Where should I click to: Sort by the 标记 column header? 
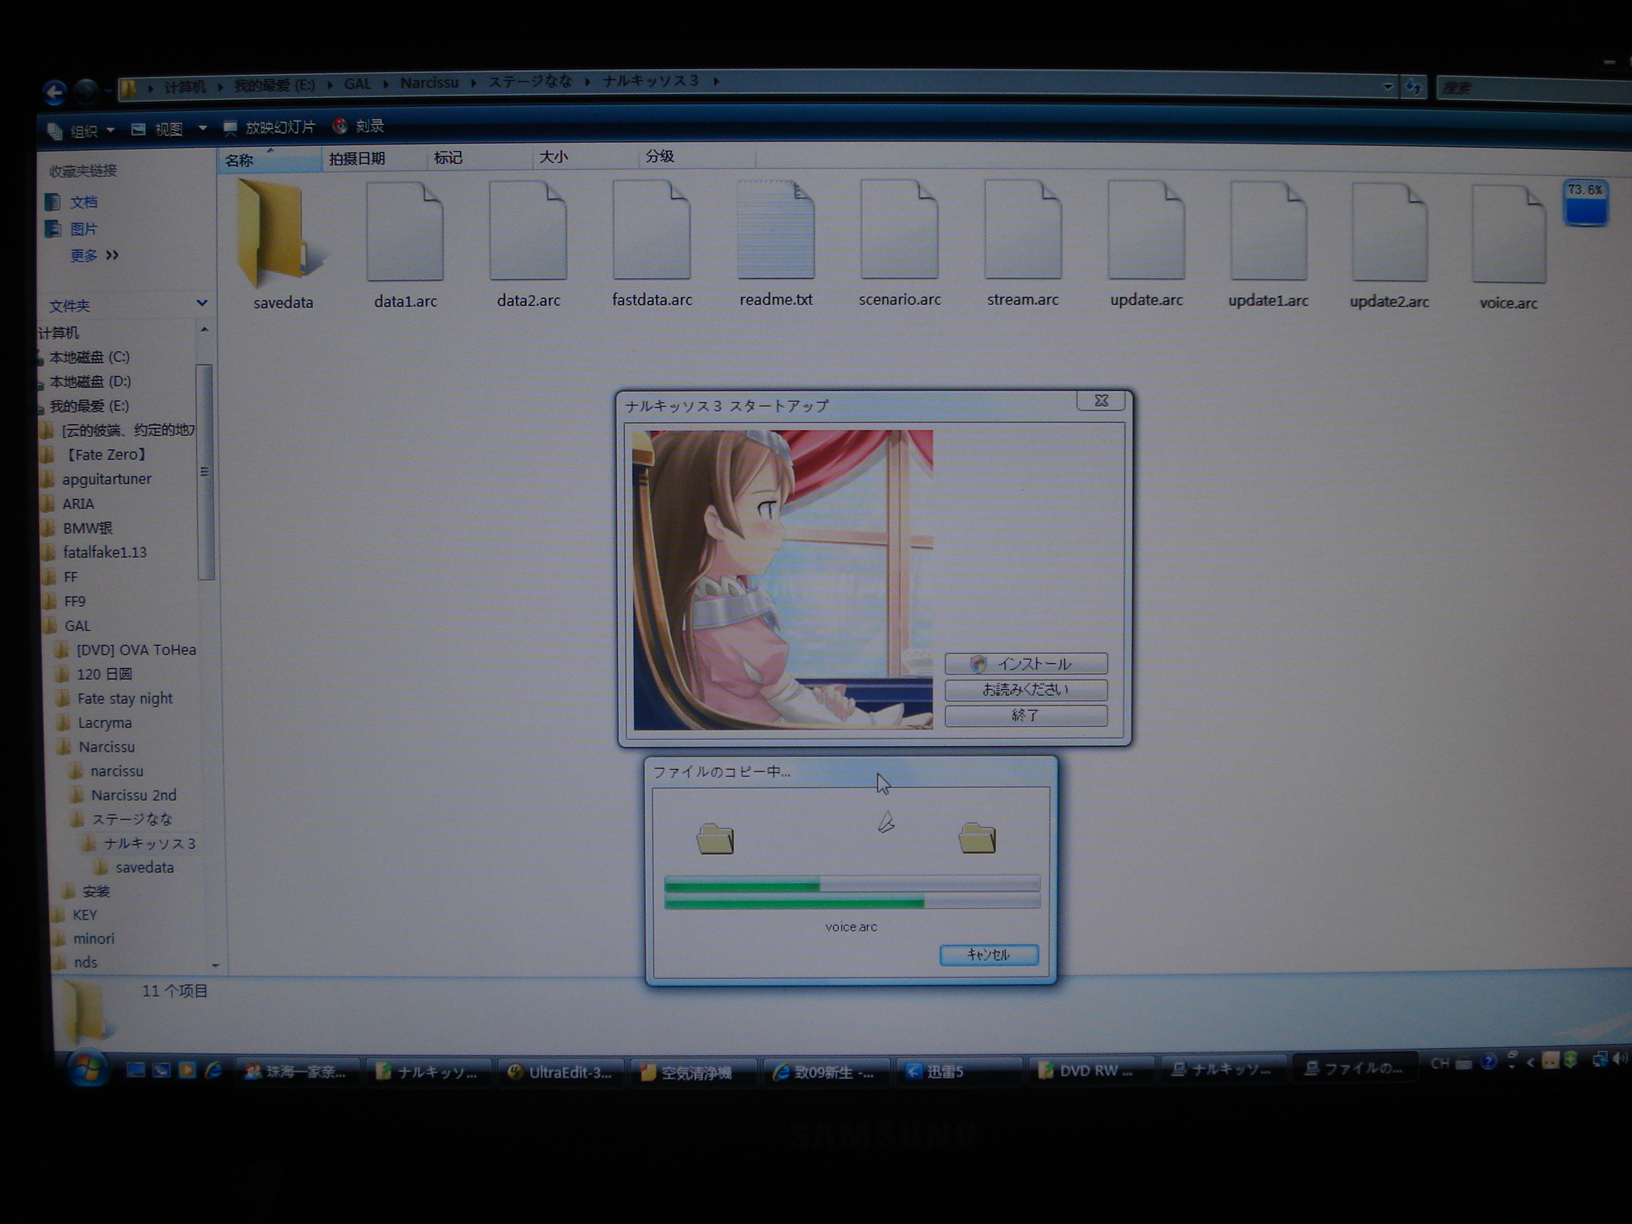point(479,158)
